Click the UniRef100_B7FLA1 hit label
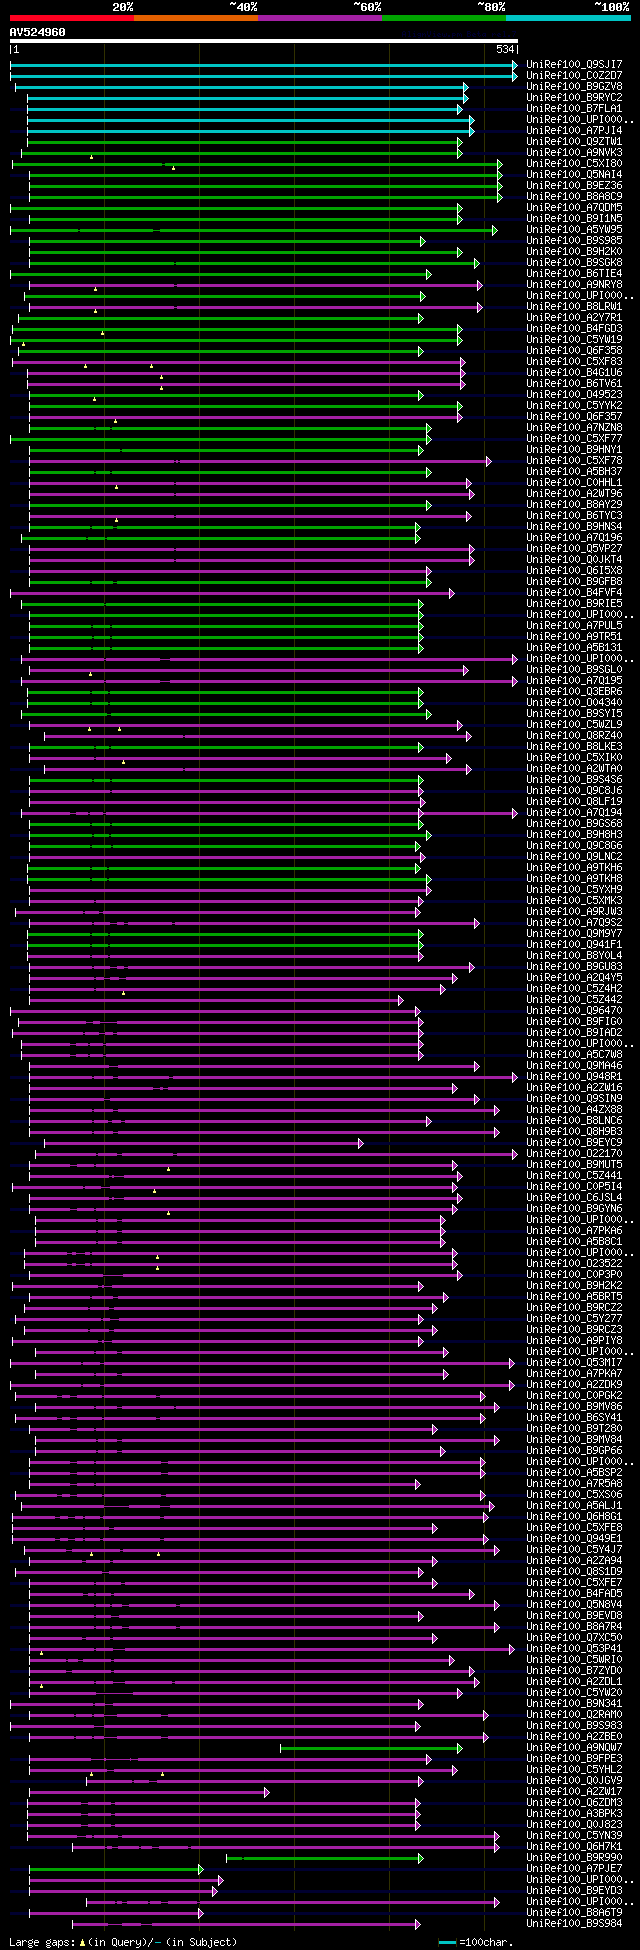Viewport: 640px width, 1950px height. point(574,109)
